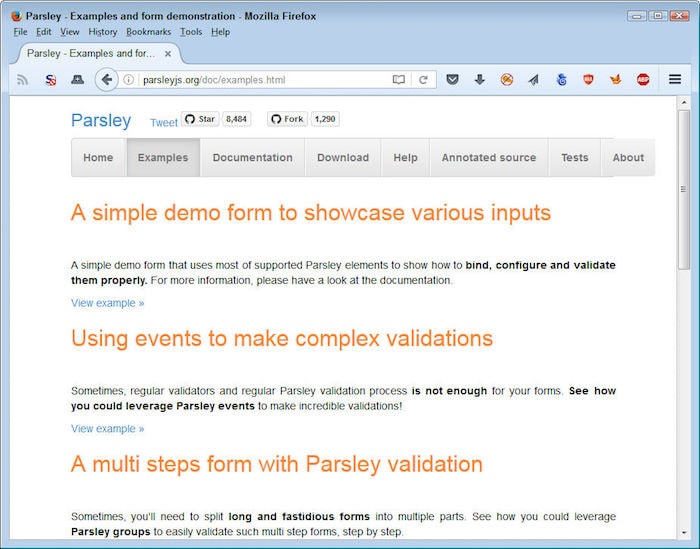Select the Examples nav item
Viewport: 700px width, 549px height.
pyautogui.click(x=163, y=158)
